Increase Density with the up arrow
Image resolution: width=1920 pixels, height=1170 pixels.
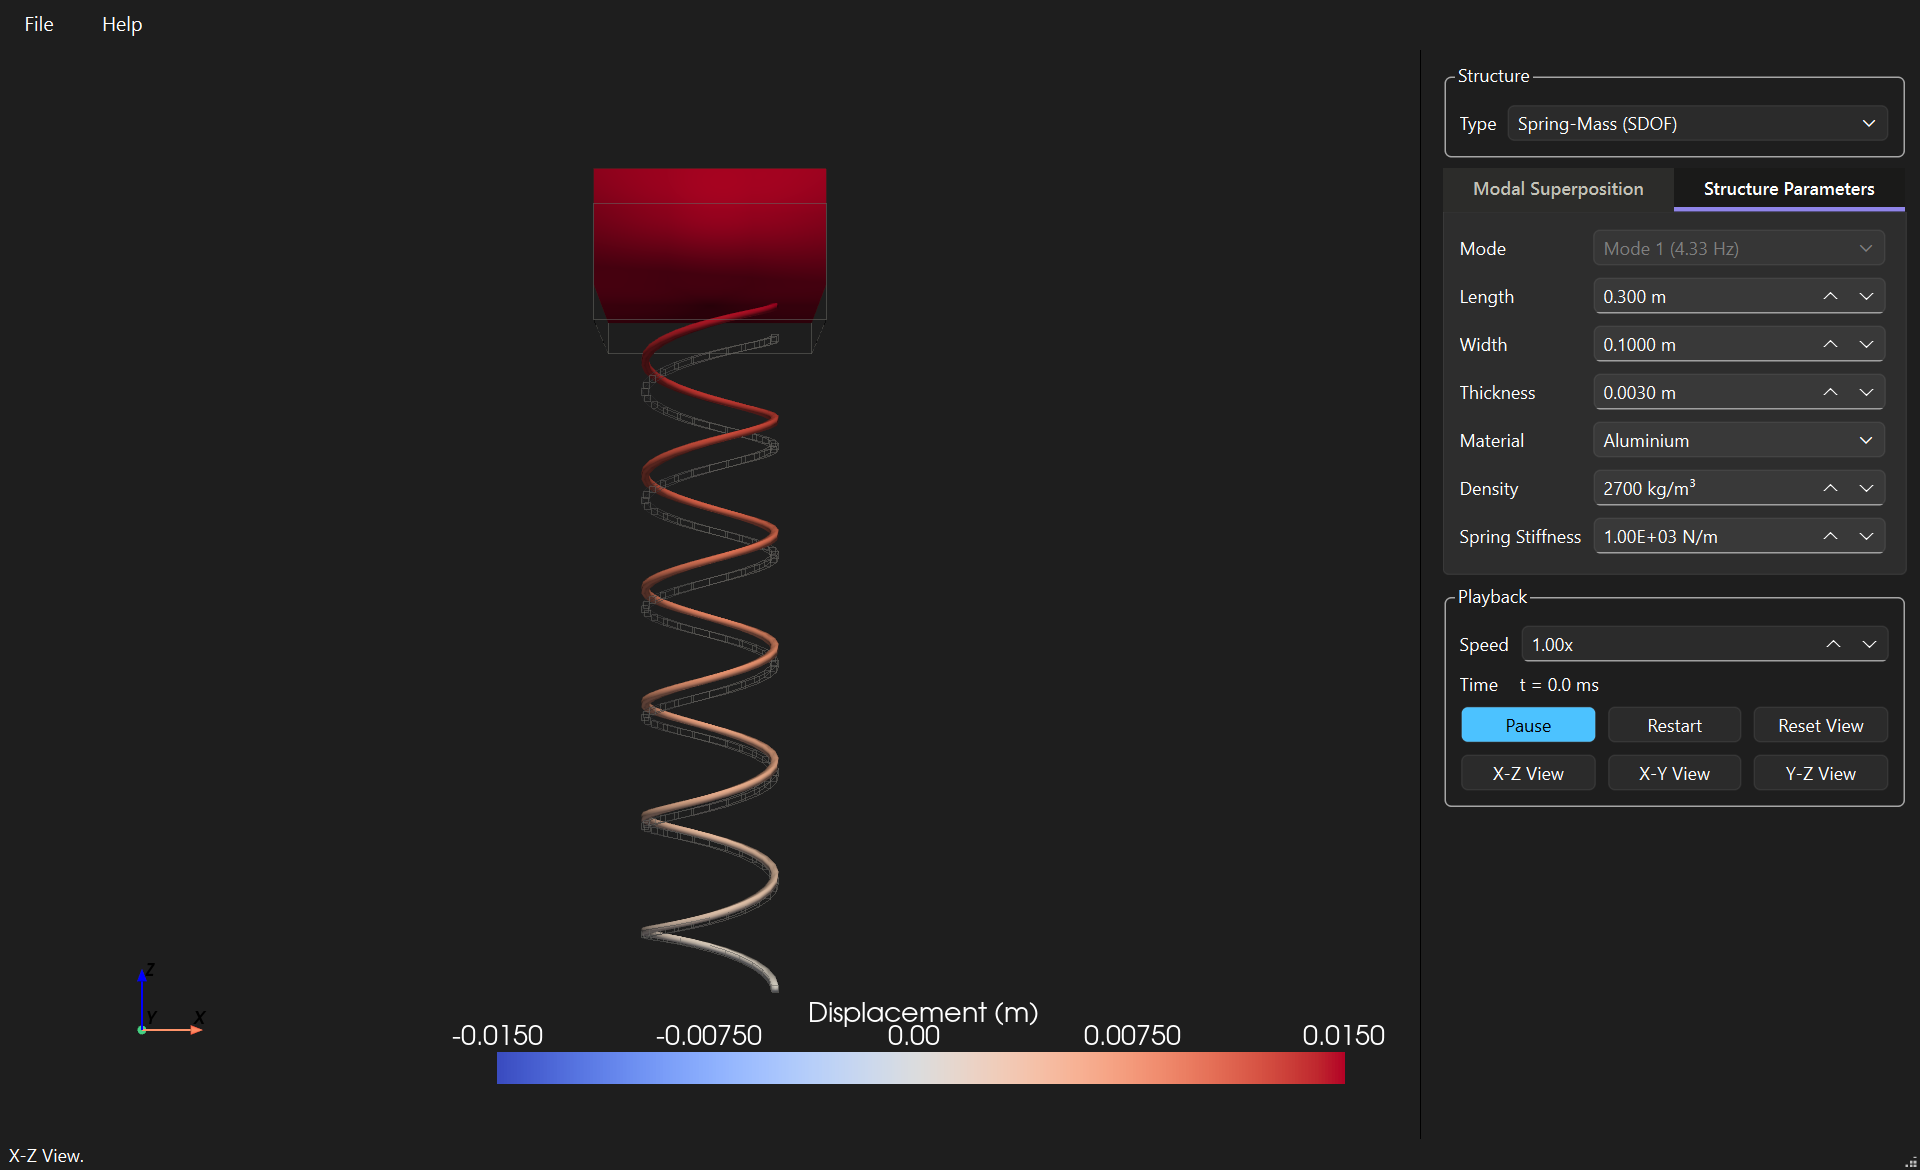pos(1830,488)
